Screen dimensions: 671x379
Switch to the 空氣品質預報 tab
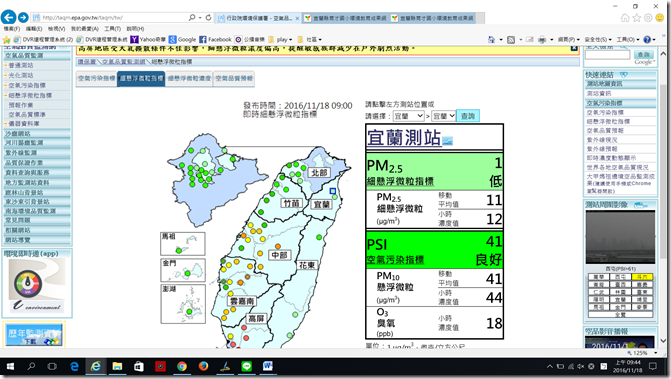tap(234, 78)
